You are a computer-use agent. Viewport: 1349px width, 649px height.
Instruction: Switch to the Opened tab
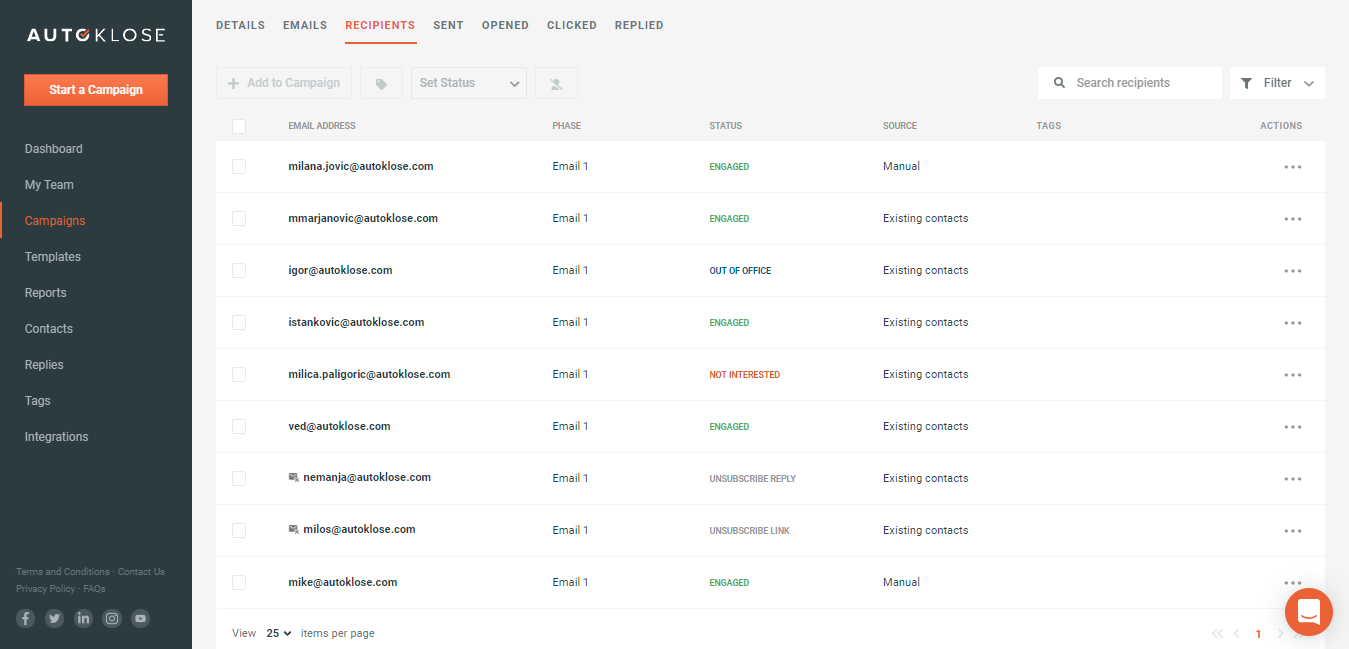pos(505,25)
